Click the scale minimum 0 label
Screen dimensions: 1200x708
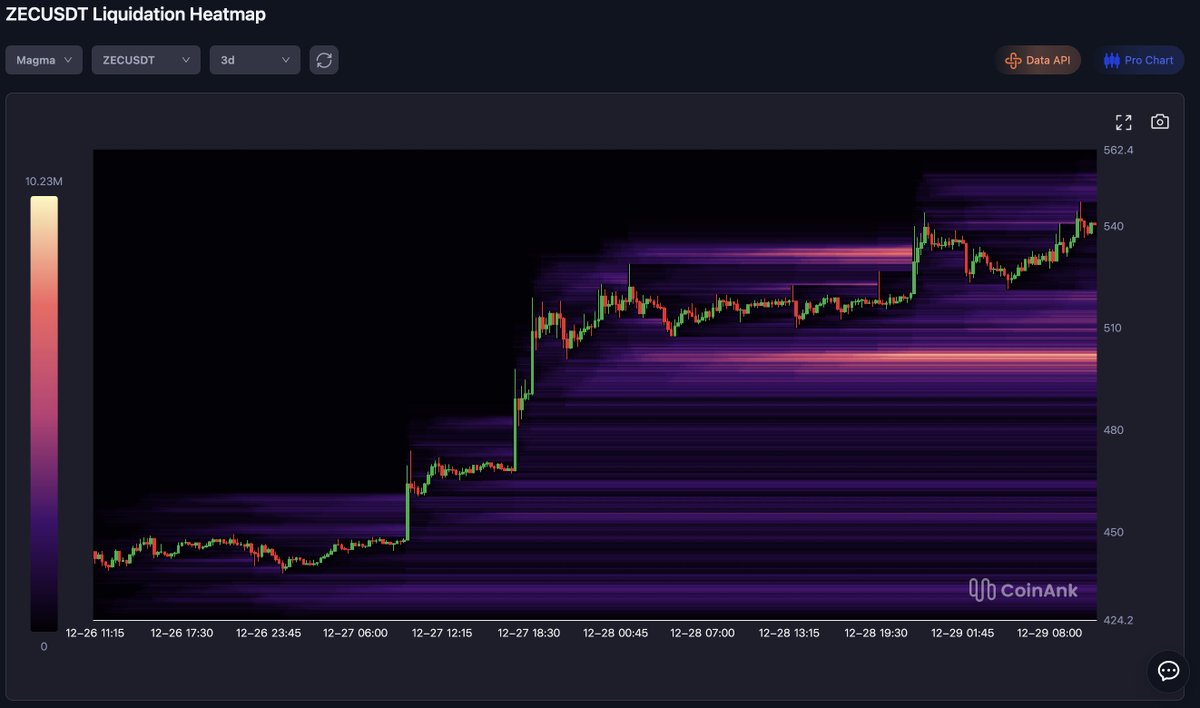point(44,646)
